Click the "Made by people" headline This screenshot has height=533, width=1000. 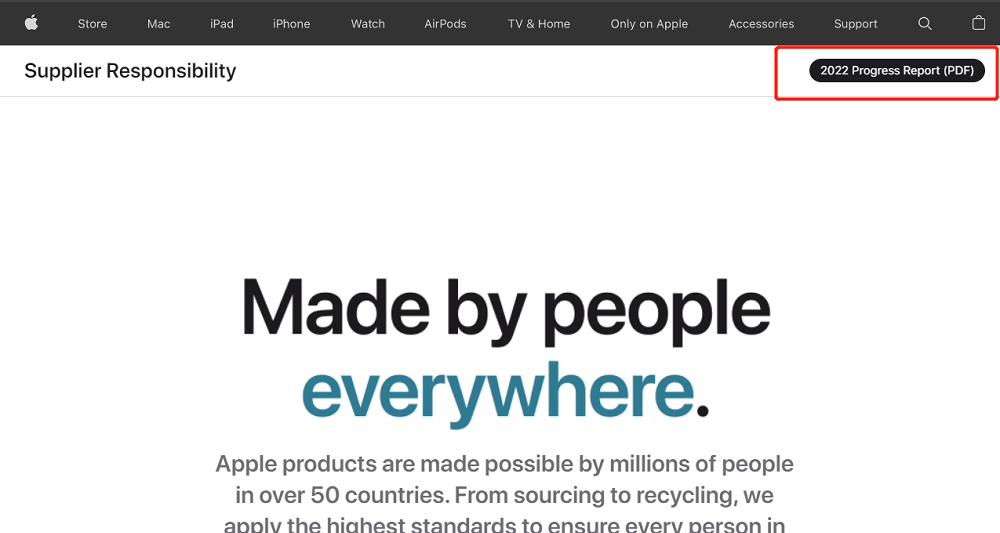pyautogui.click(x=506, y=310)
